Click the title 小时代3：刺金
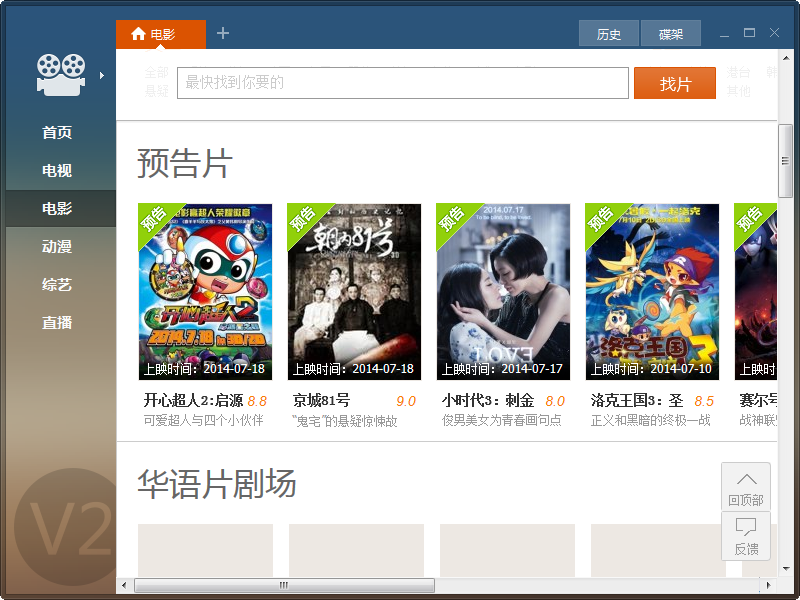Image resolution: width=800 pixels, height=600 pixels. click(488, 401)
